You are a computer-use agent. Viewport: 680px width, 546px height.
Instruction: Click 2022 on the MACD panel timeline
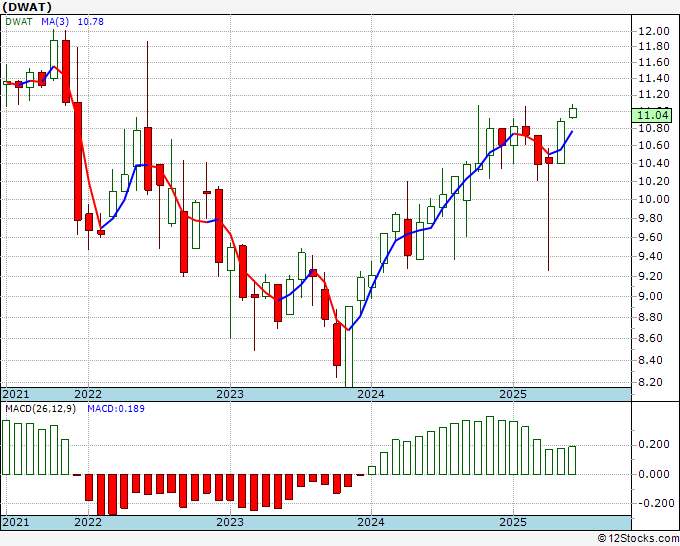pos(88,522)
